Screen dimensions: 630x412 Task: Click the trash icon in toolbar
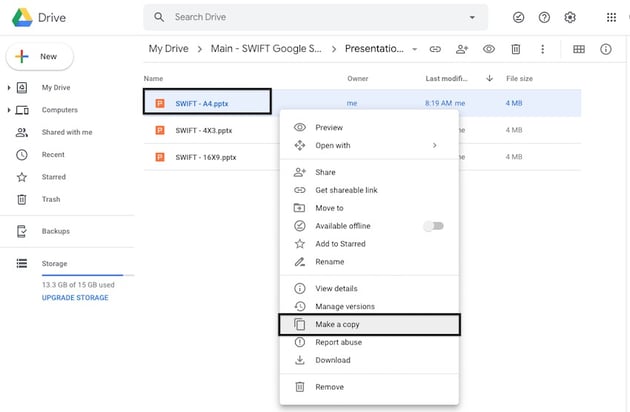[x=515, y=49]
